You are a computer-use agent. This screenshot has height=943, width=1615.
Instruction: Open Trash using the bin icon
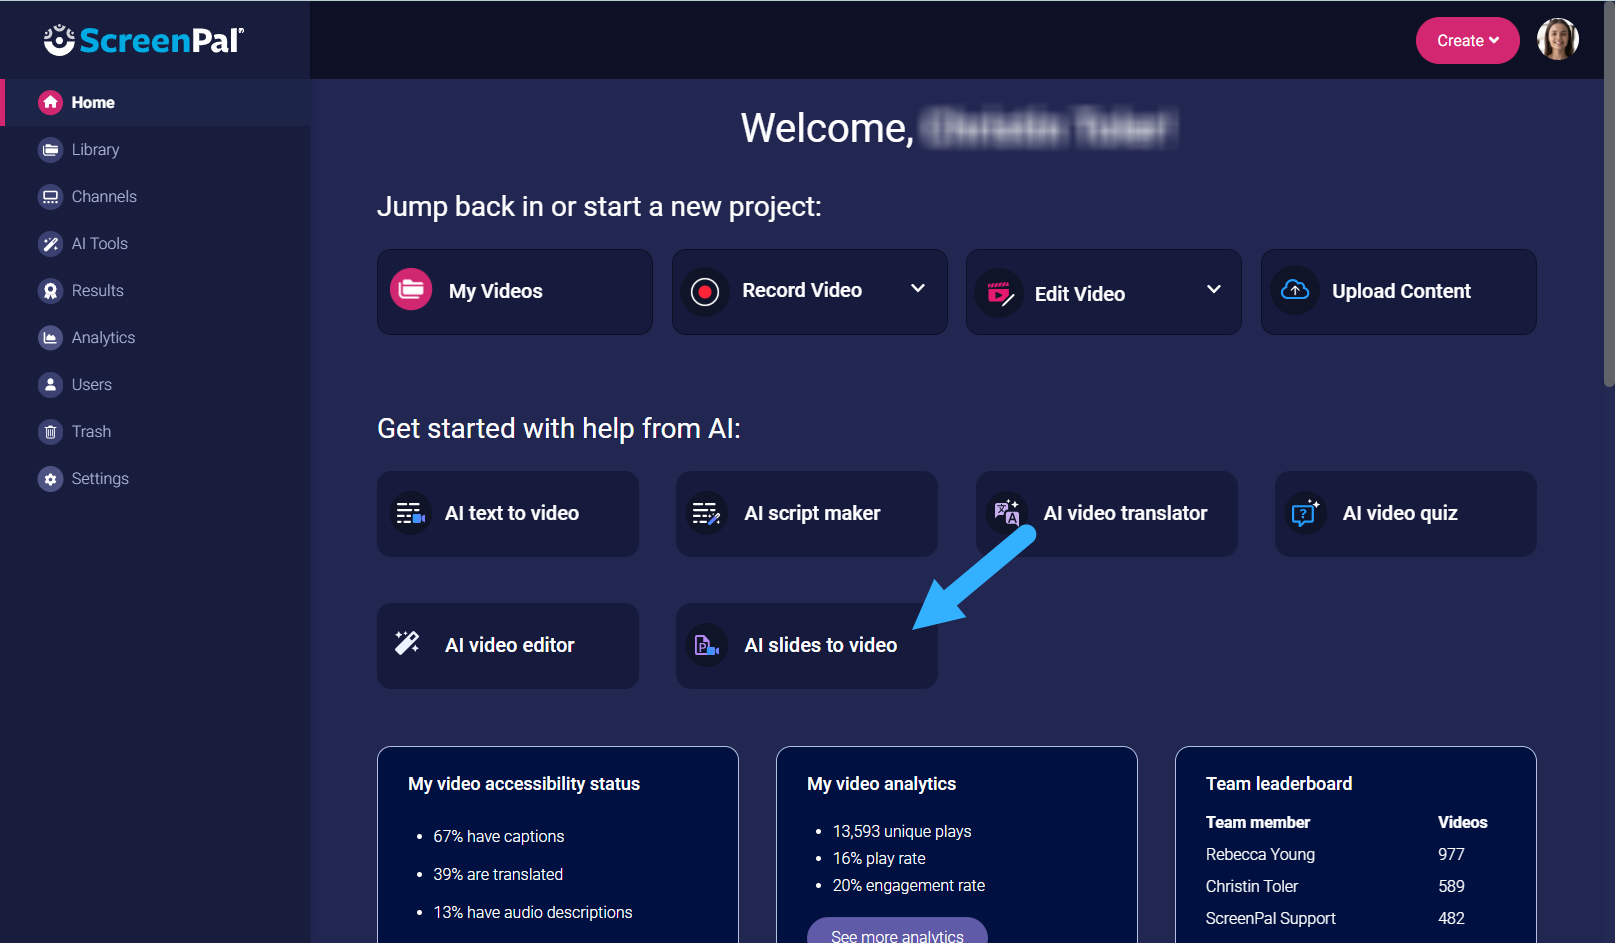(x=50, y=432)
